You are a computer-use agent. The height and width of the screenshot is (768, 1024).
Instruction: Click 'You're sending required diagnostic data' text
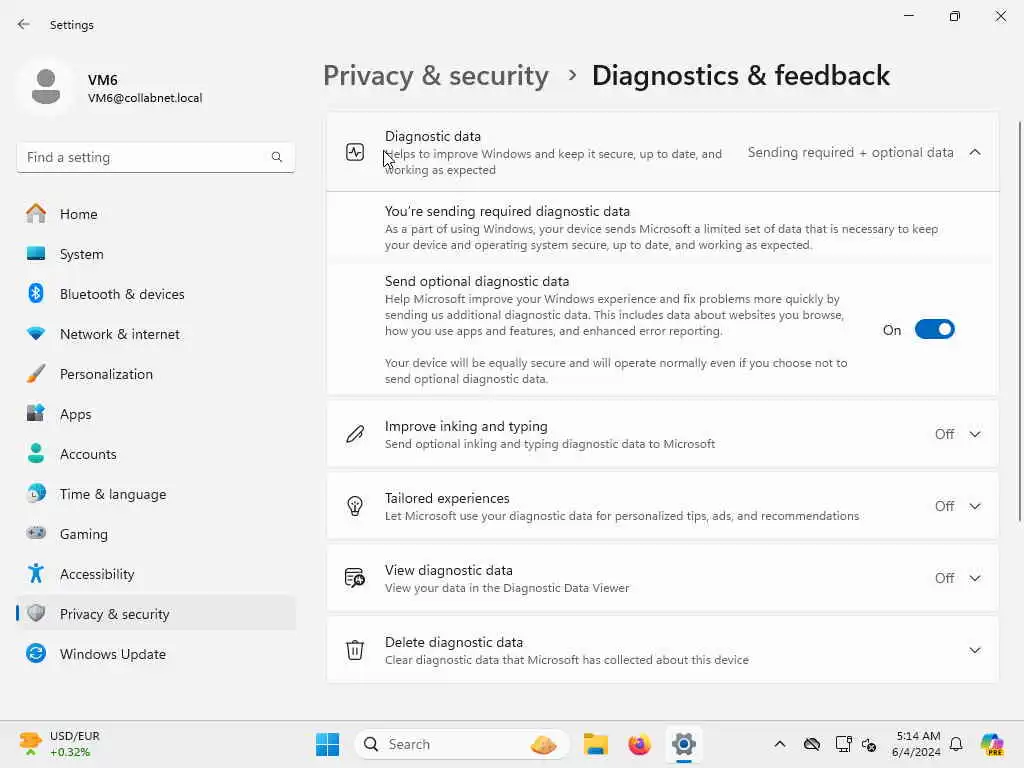(507, 211)
